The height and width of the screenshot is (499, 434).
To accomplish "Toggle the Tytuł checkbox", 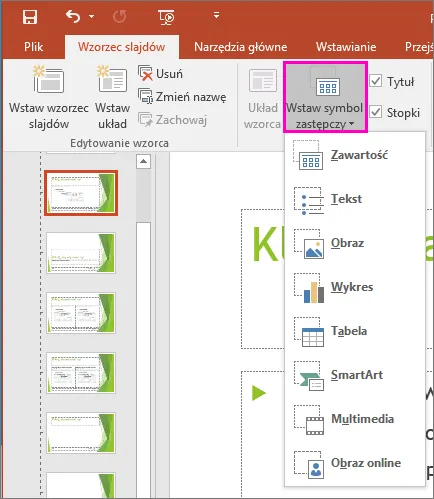I will (x=376, y=81).
